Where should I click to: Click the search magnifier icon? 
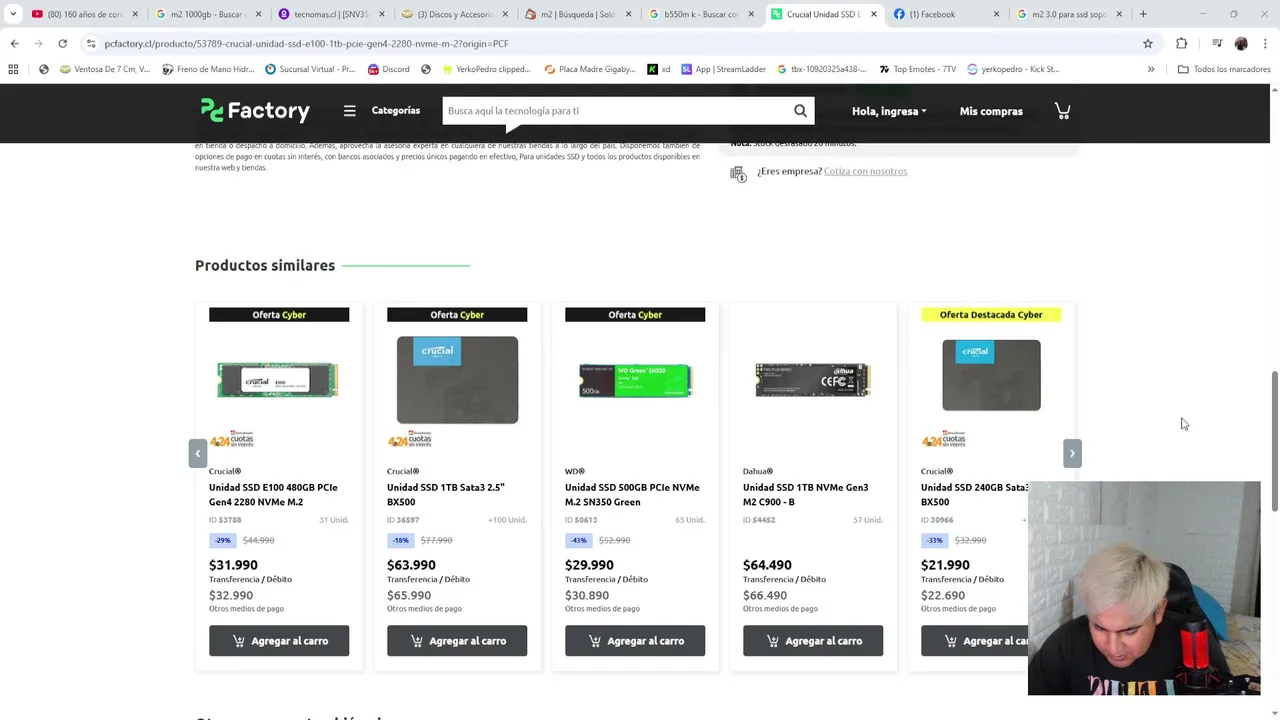click(x=800, y=111)
